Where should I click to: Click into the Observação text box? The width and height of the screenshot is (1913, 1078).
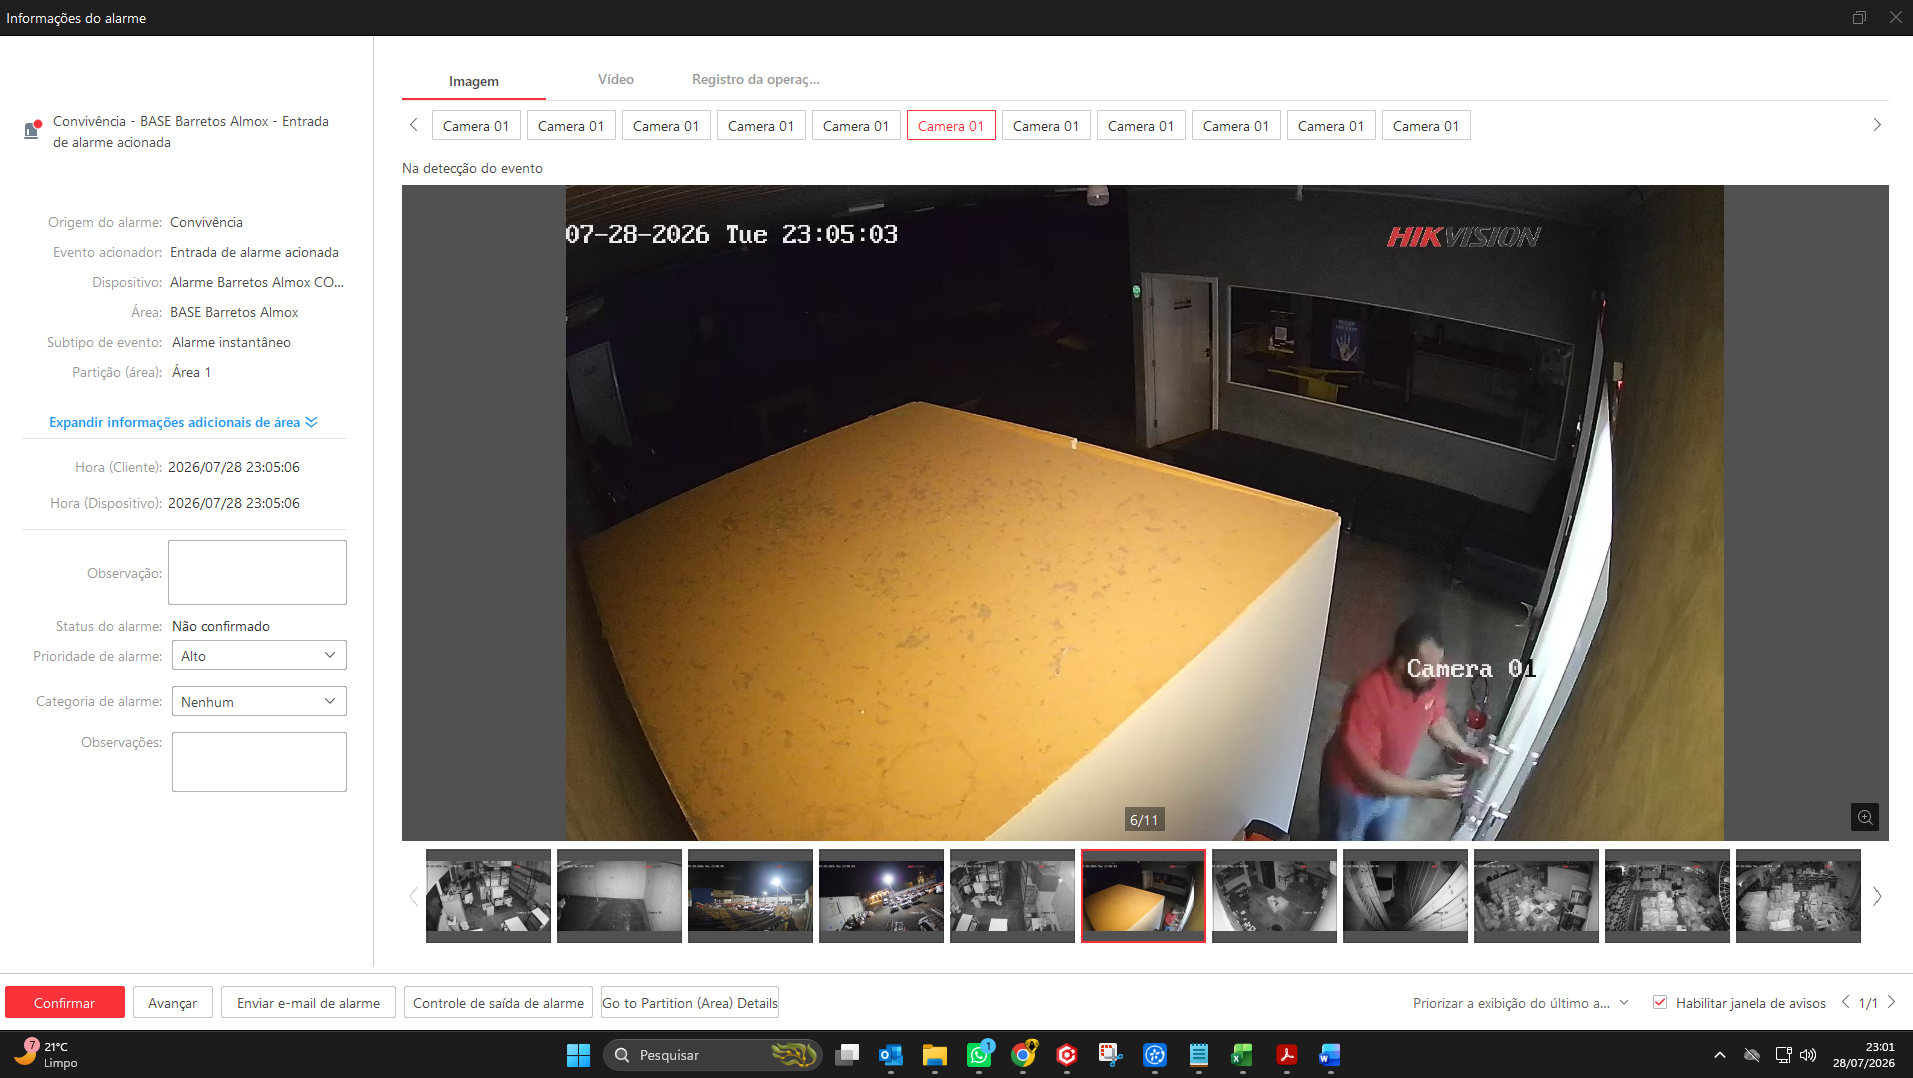(257, 572)
